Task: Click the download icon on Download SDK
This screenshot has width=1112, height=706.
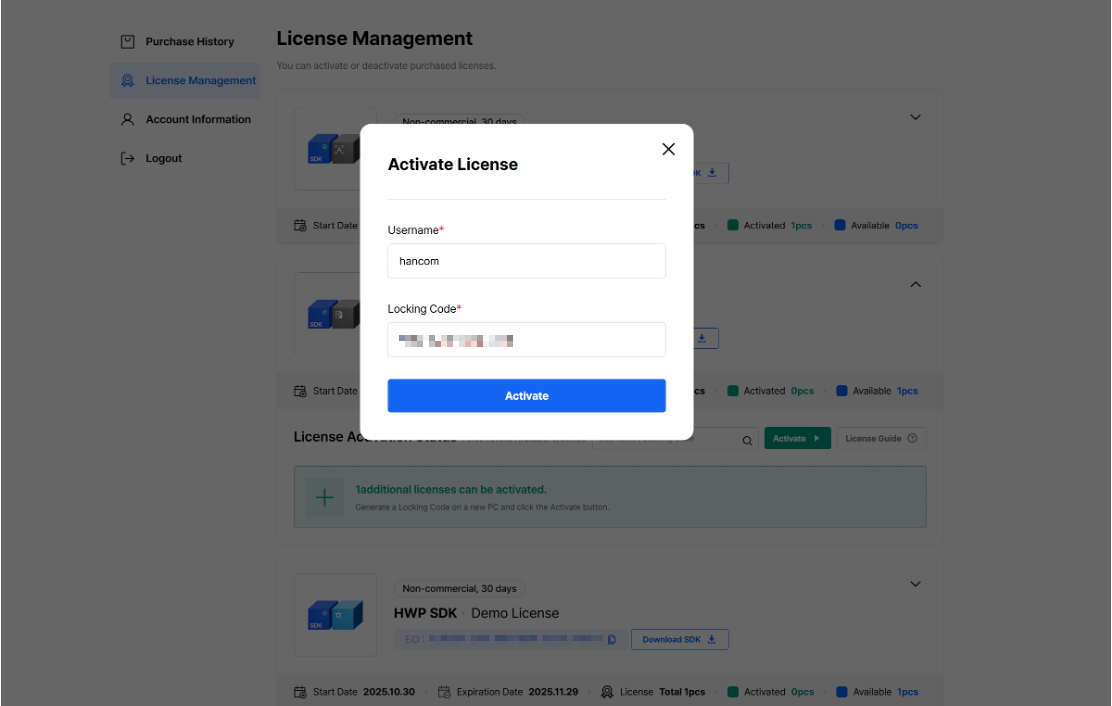Action: tap(714, 639)
